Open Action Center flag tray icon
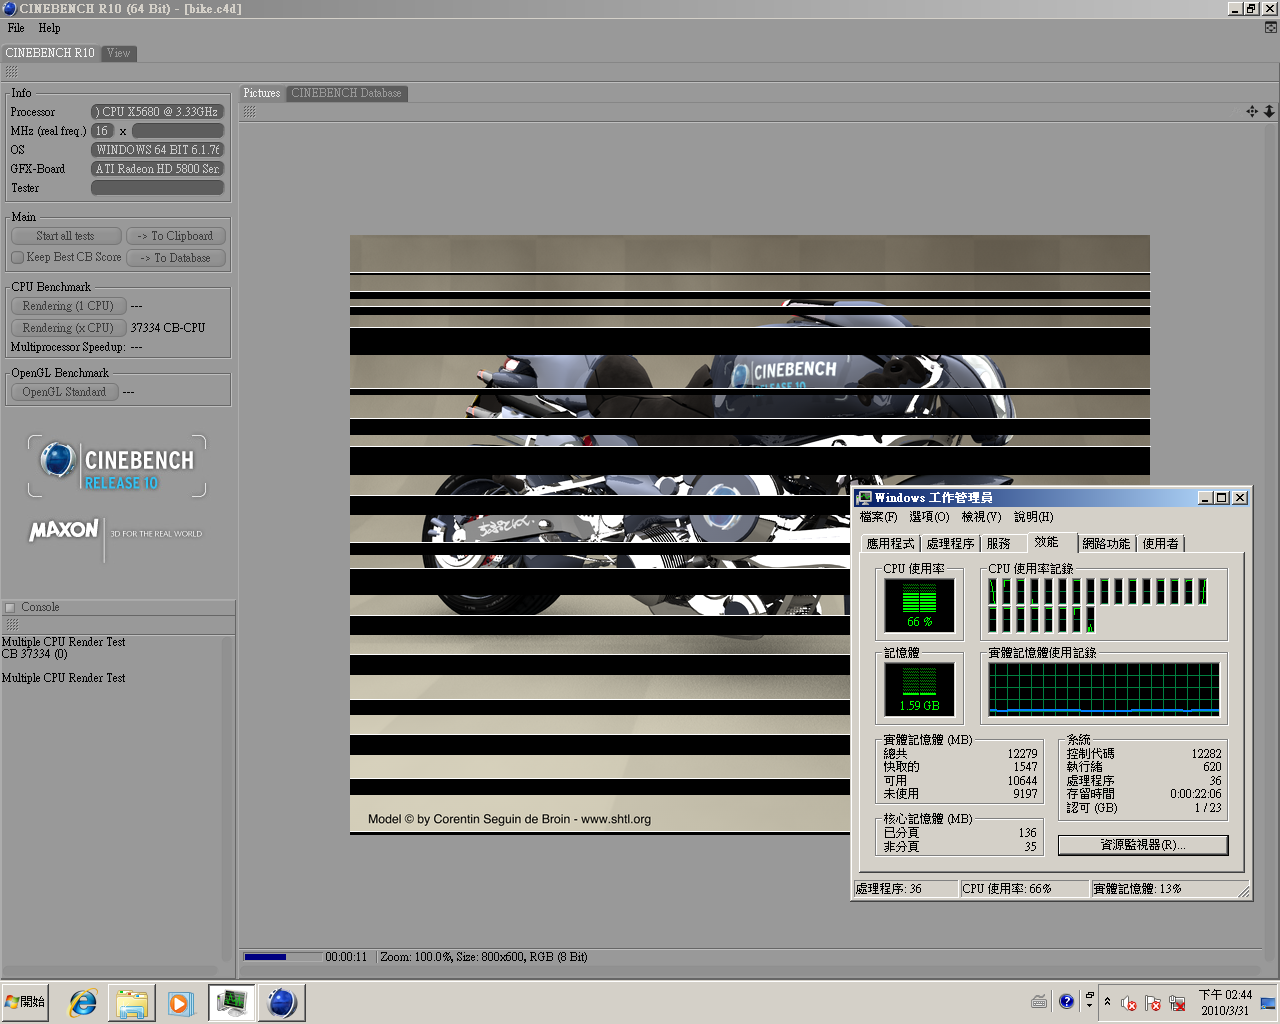This screenshot has height=1024, width=1280. click(x=1153, y=1003)
